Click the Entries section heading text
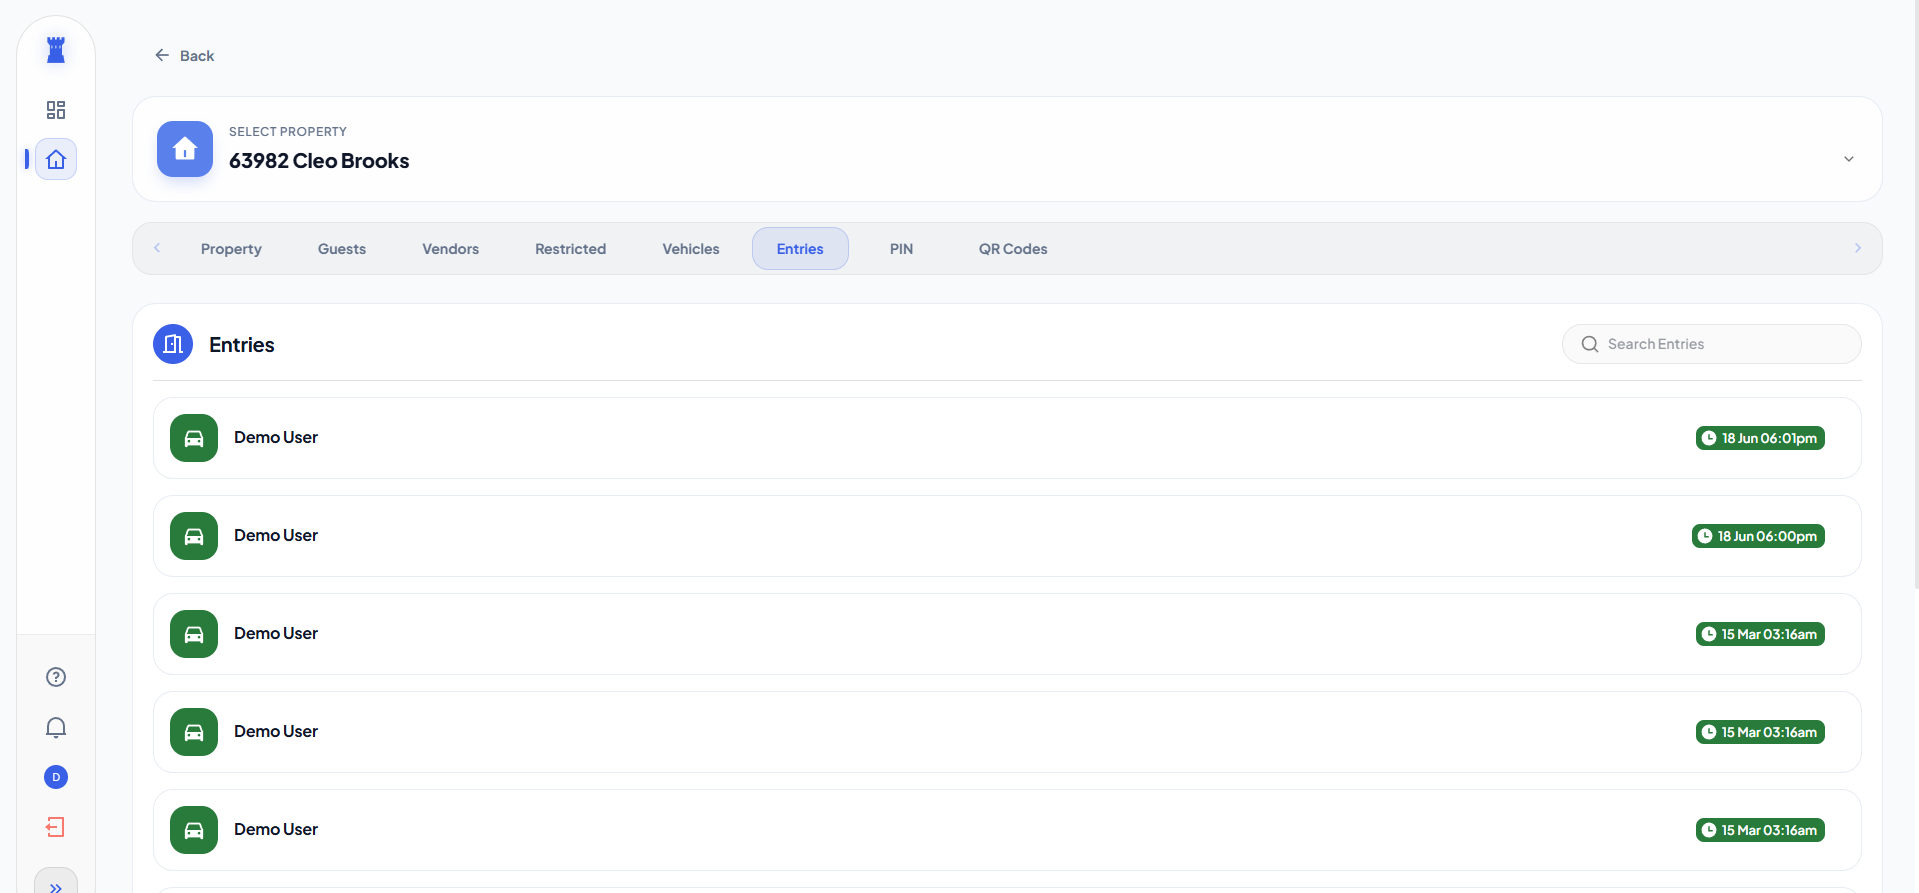Viewport: 1919px width, 893px height. tap(242, 345)
